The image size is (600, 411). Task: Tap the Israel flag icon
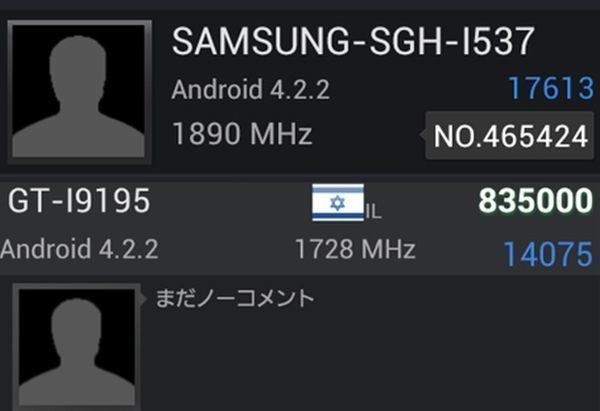[x=338, y=202]
